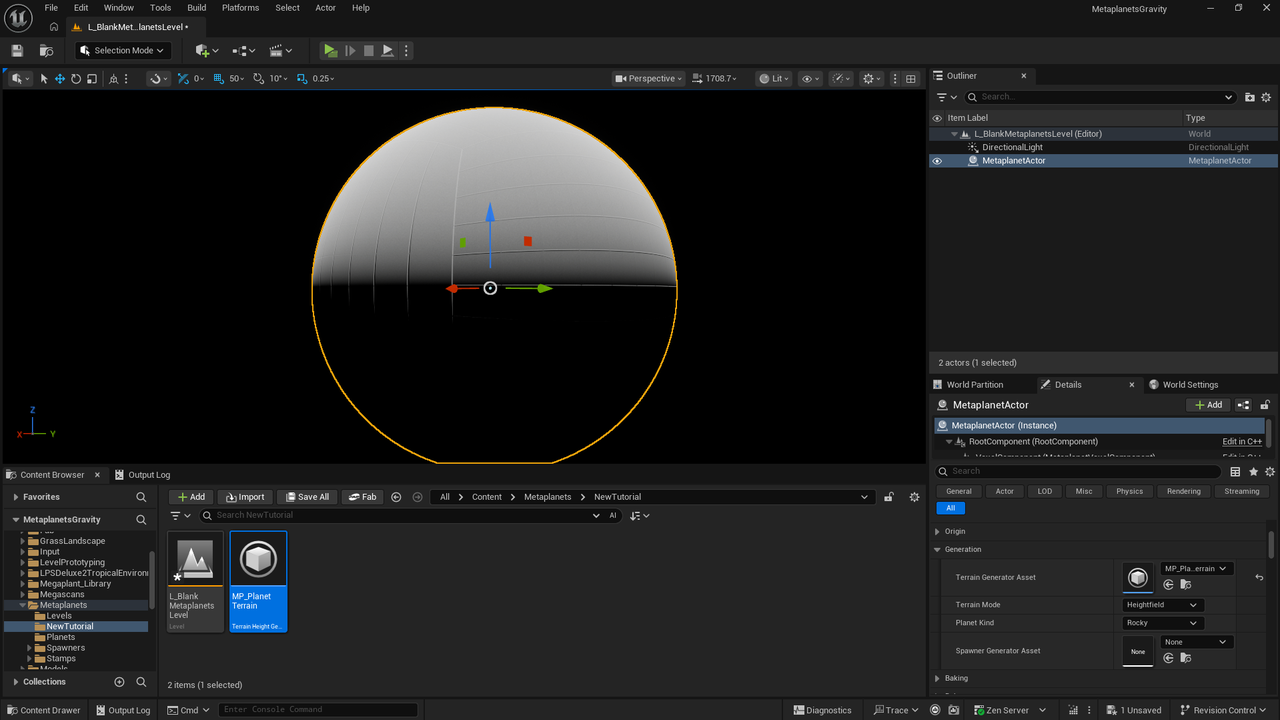Open the Cinematics clapperboard menu
This screenshot has width=1280, height=720.
point(281,50)
